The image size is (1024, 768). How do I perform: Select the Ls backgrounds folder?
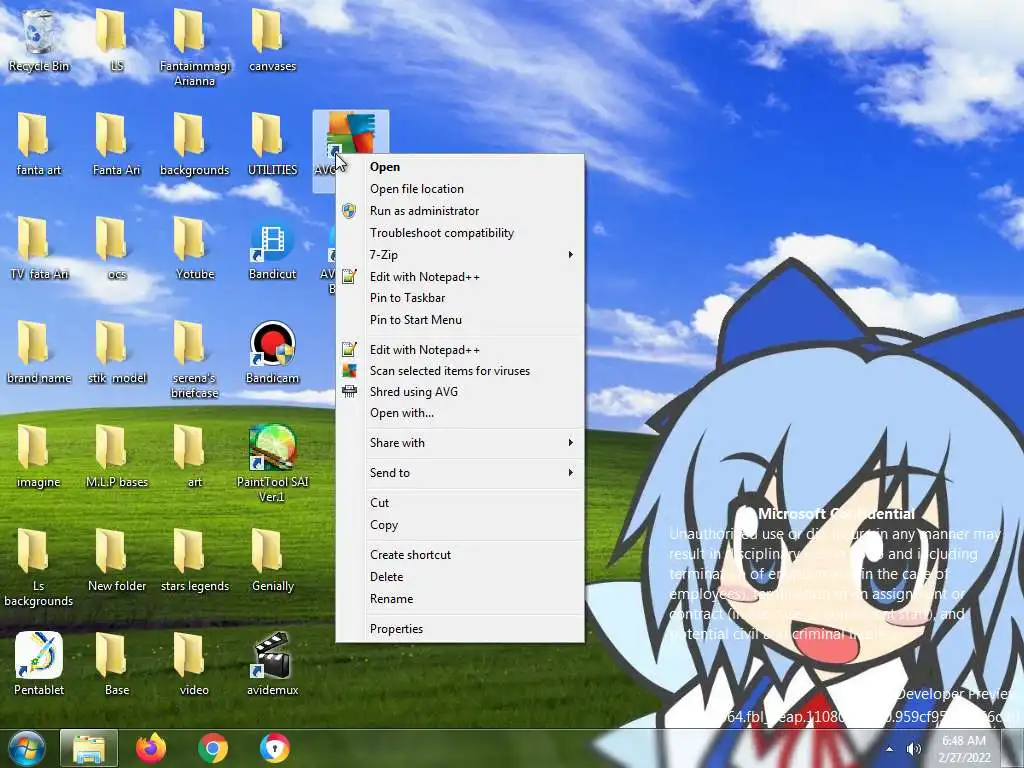39,567
